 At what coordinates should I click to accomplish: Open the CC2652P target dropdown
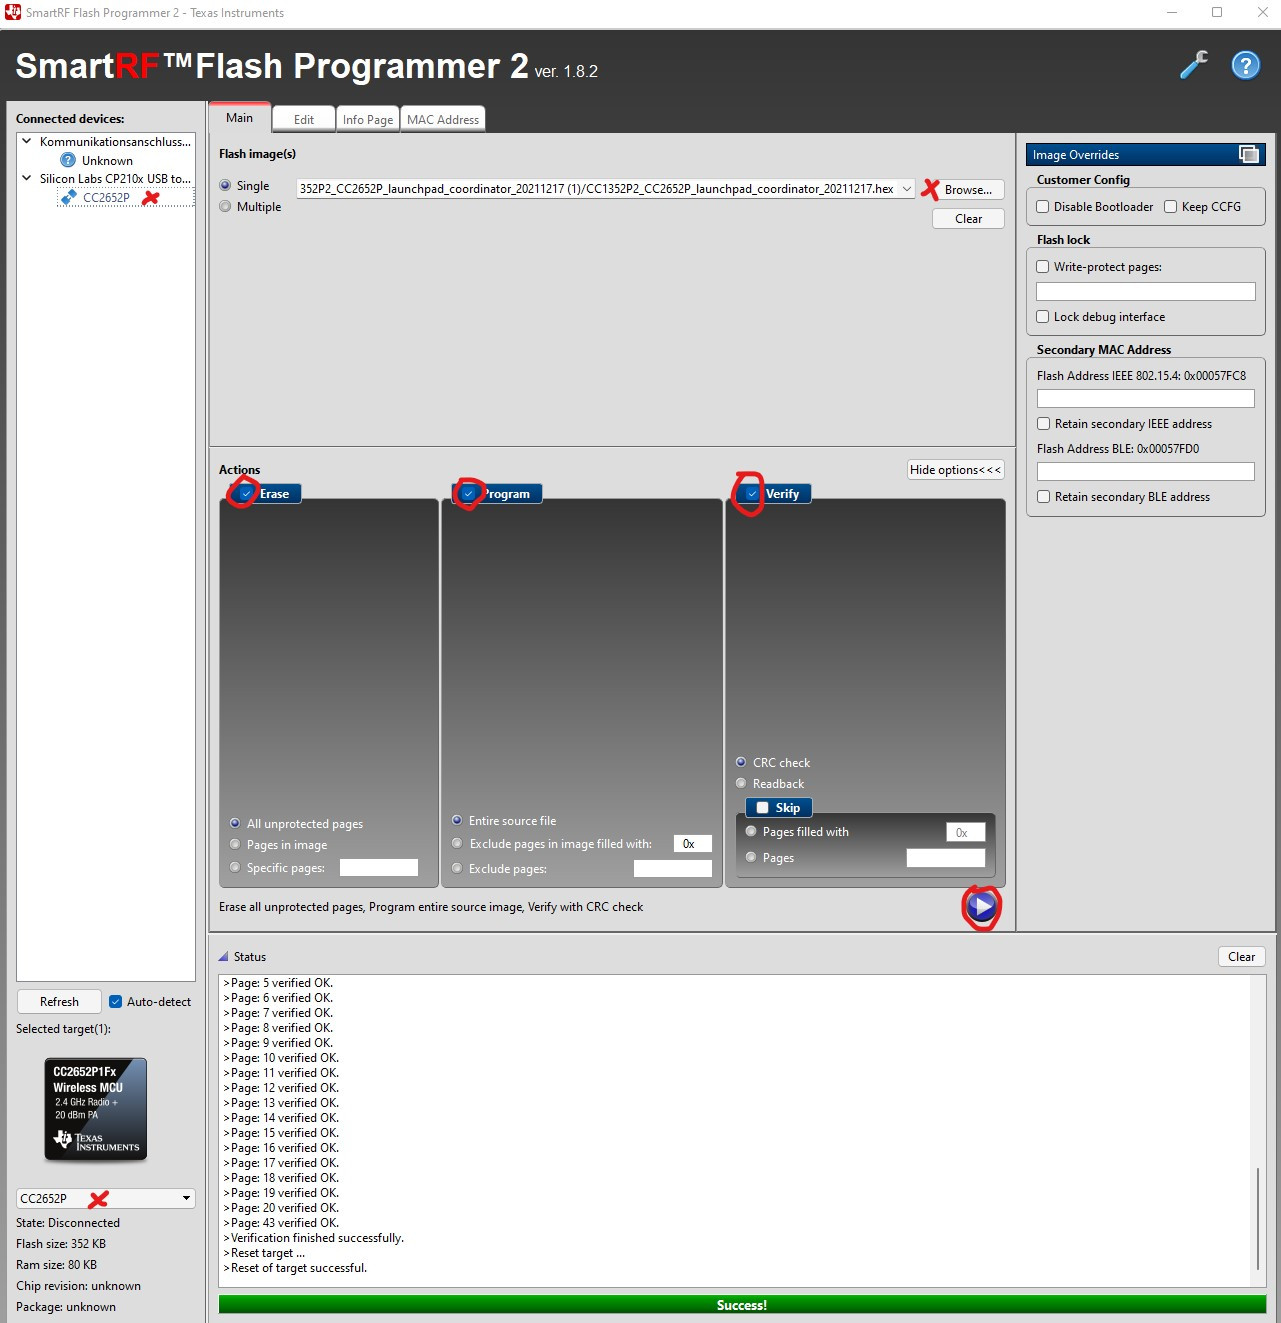pos(186,1198)
